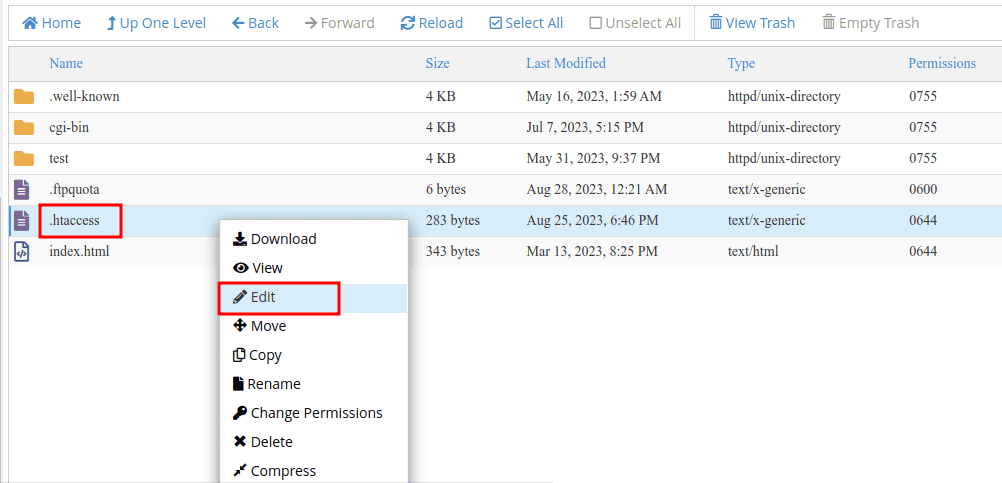
Task: Click the index.html file icon
Action: pos(22,251)
